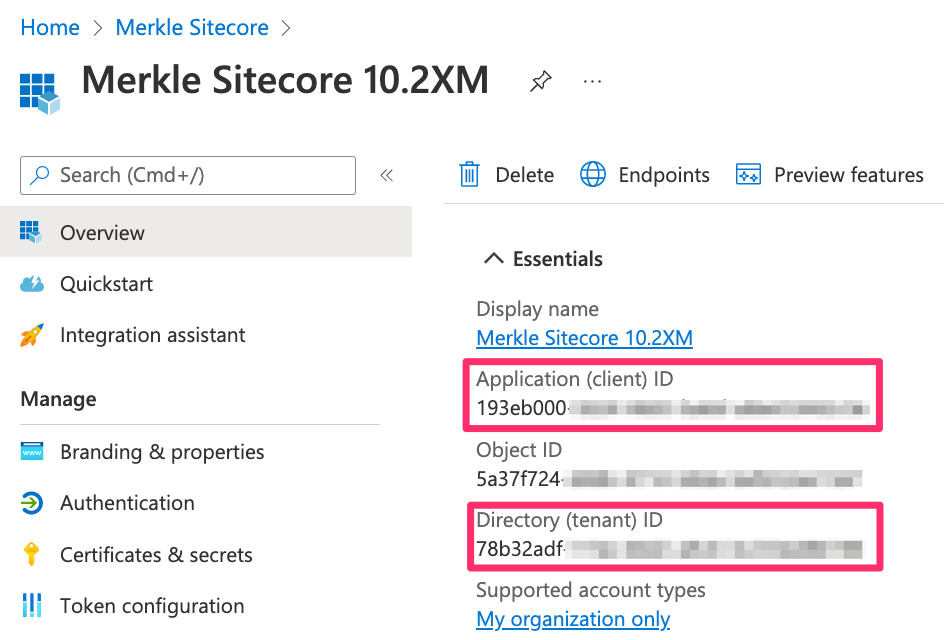
Task: Click the Authentication arrow icon
Action: (x=32, y=503)
